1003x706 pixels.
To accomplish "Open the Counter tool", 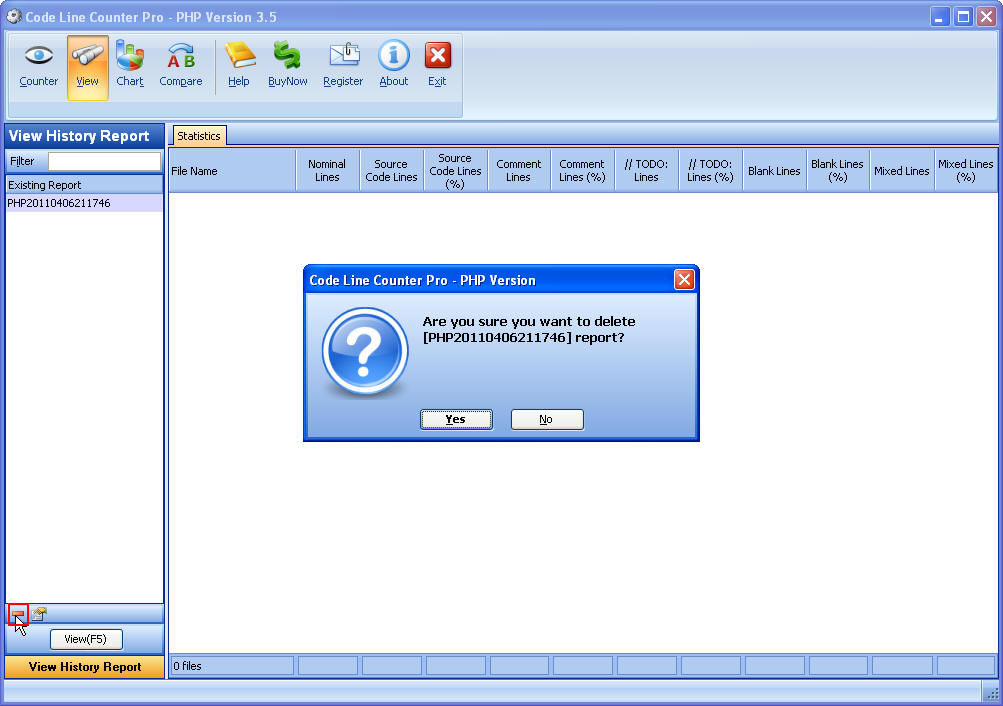I will (x=37, y=63).
